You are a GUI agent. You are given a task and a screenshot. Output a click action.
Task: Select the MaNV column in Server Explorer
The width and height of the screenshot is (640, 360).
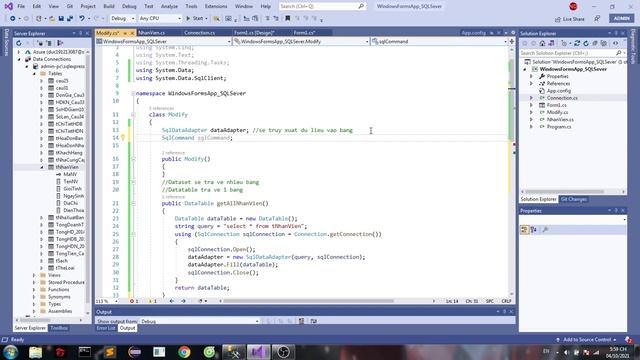point(70,174)
